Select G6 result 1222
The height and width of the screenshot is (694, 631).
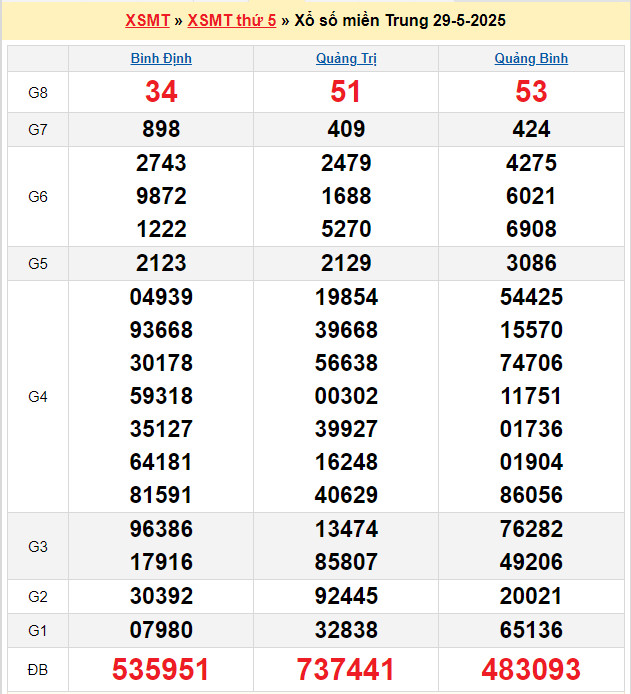point(161,229)
